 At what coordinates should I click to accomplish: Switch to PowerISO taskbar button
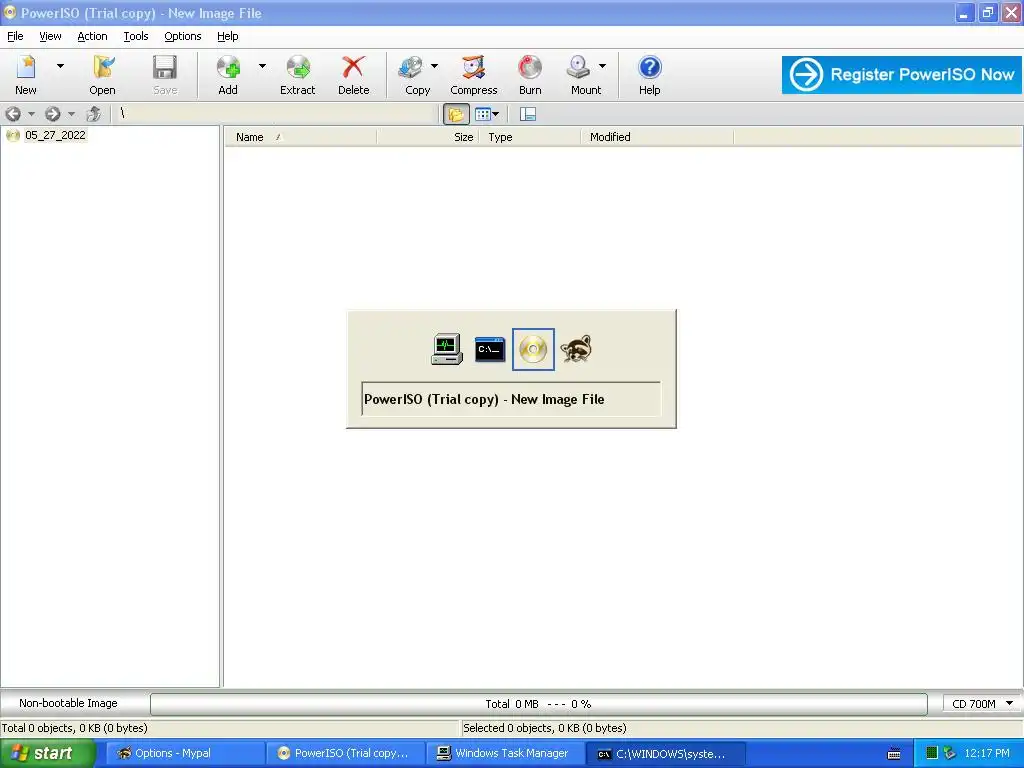[345, 753]
